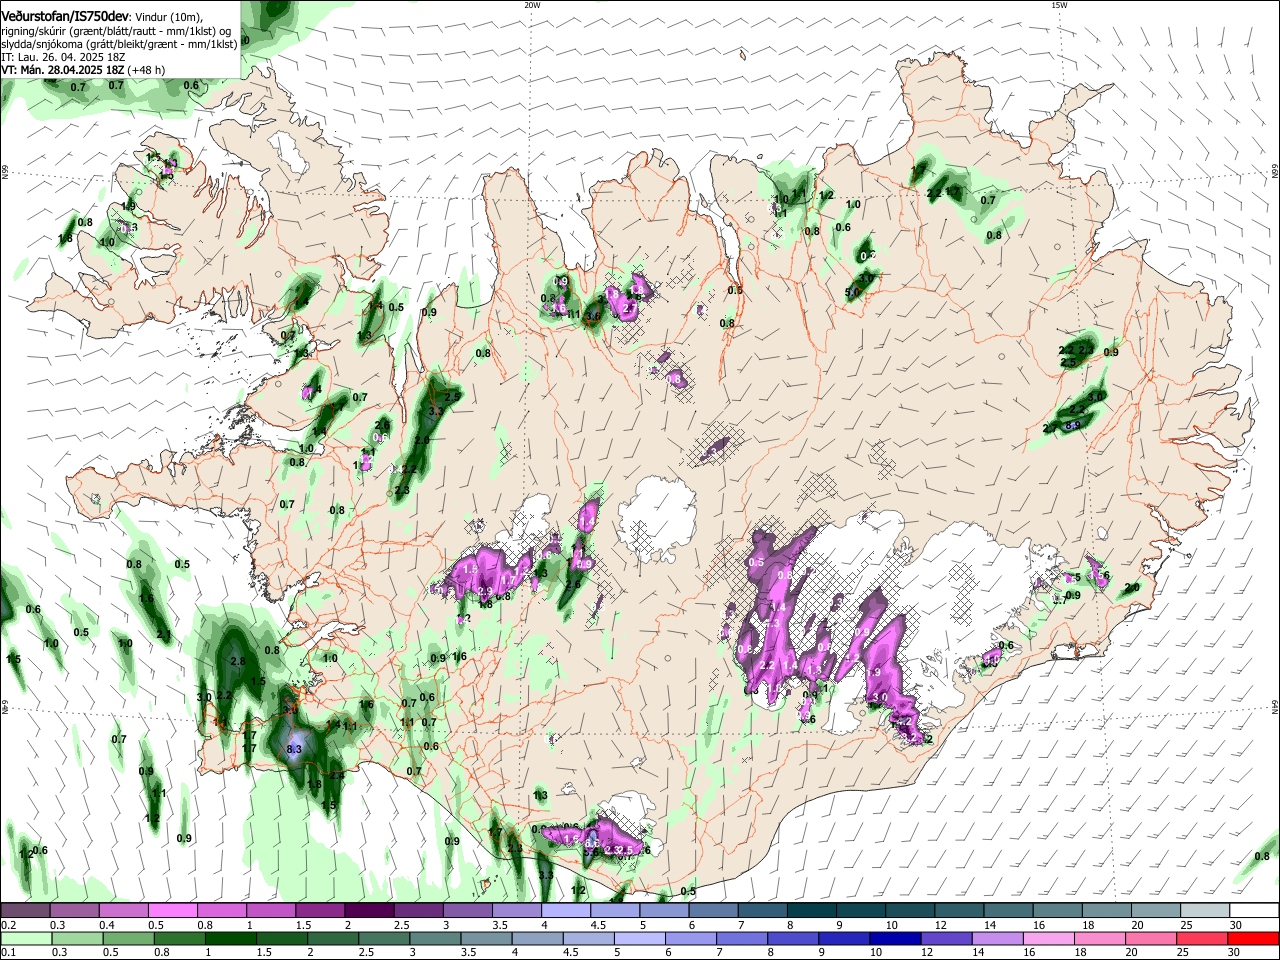Pick the red 30 swatch in the rain legend
1280x960 pixels.
pos(1254,938)
